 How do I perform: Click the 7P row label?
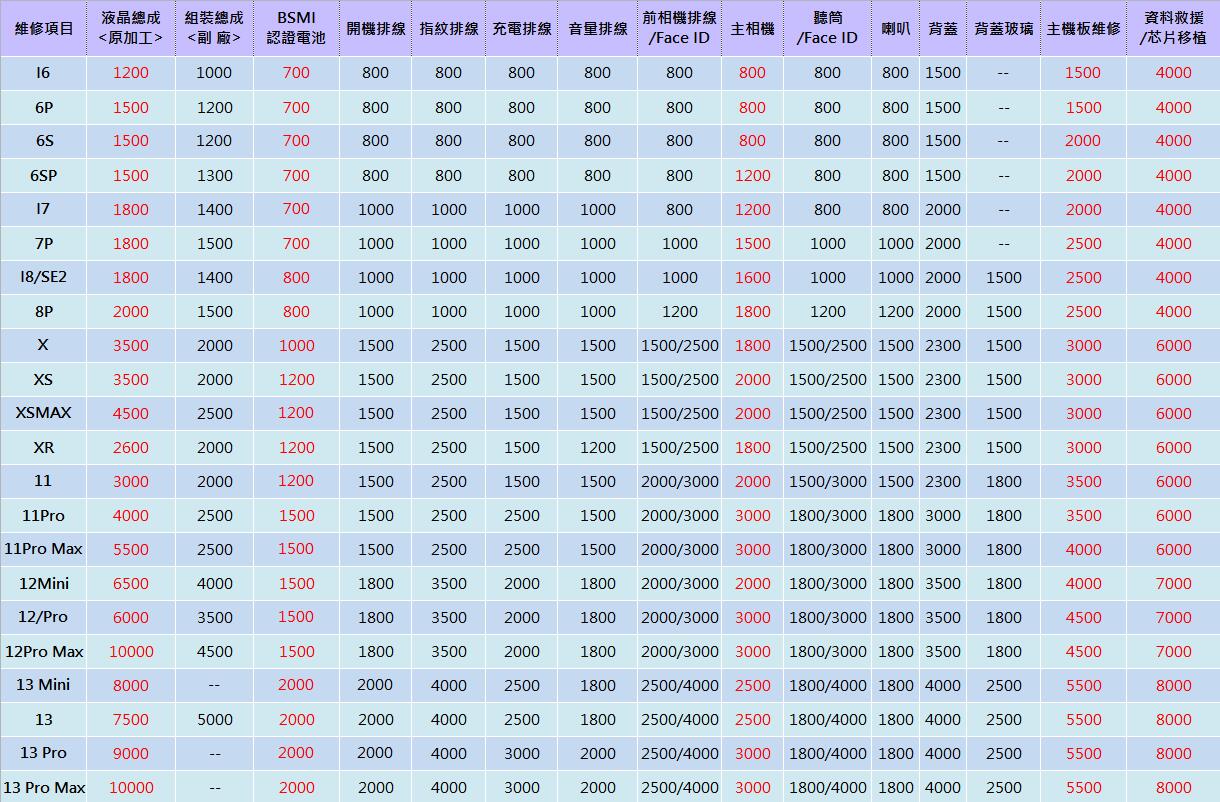pos(44,243)
